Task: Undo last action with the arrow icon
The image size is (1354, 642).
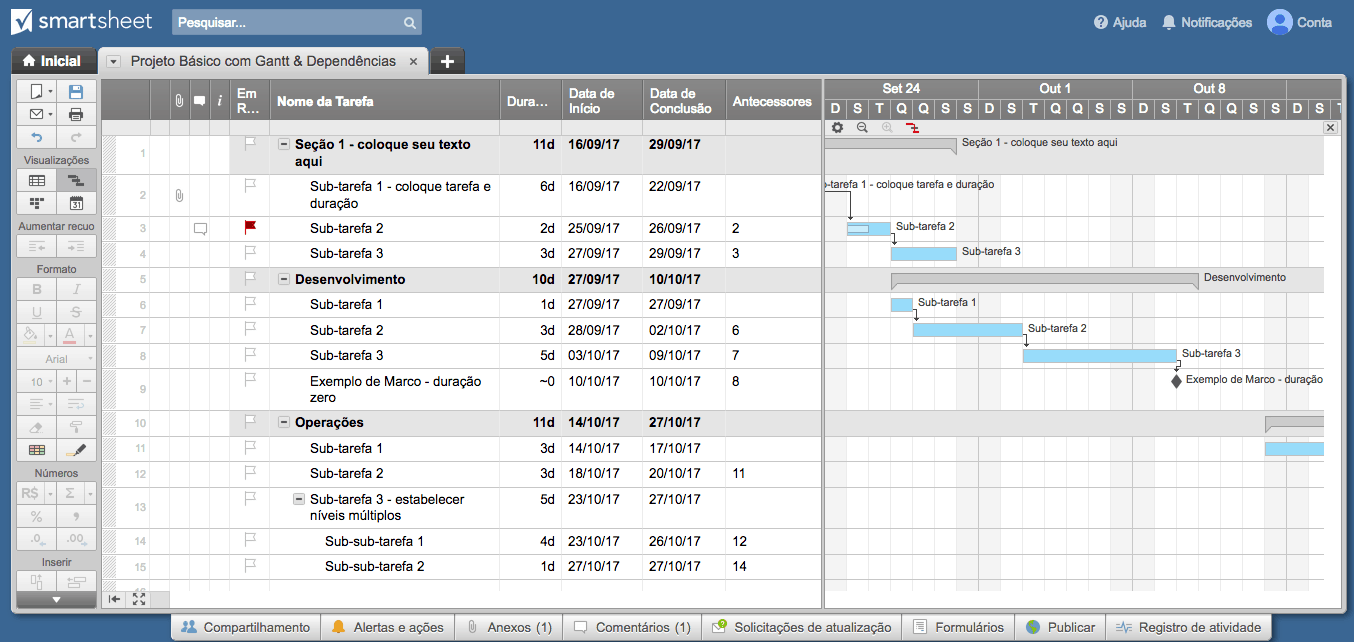Action: 37,136
